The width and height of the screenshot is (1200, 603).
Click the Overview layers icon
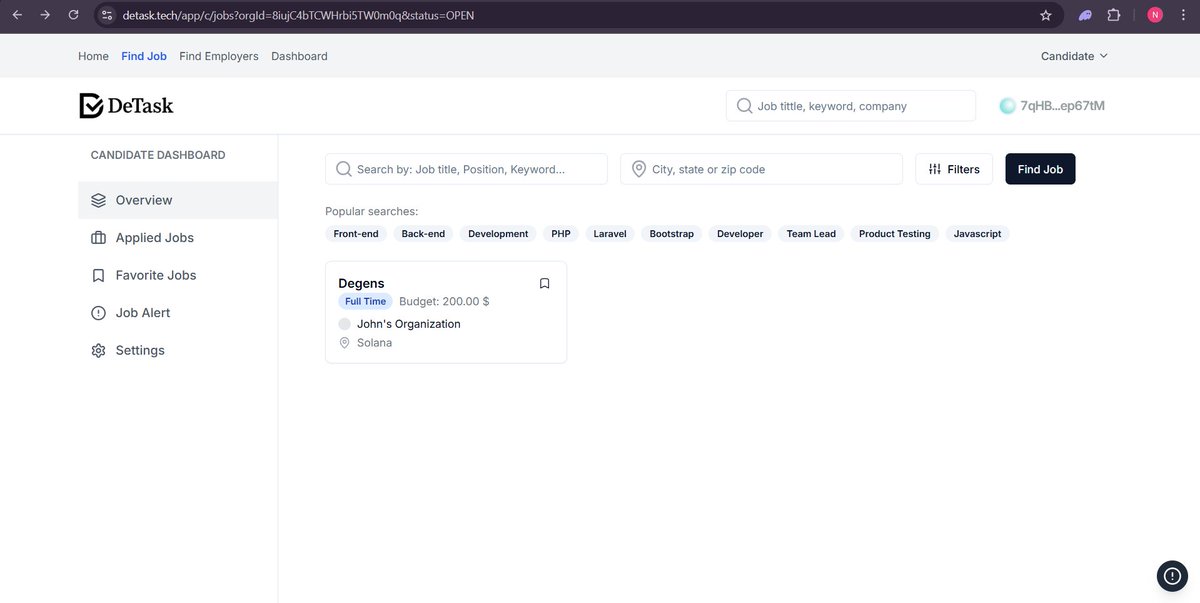tap(98, 200)
